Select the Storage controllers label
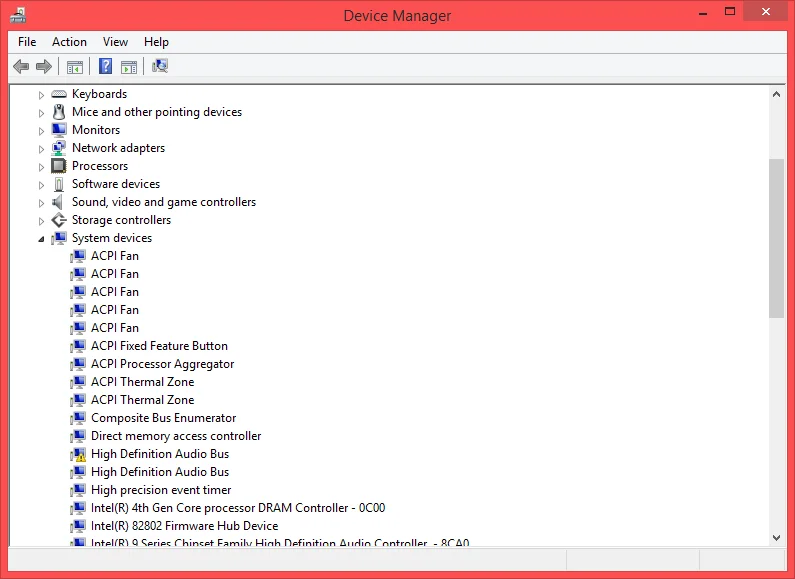 click(121, 220)
